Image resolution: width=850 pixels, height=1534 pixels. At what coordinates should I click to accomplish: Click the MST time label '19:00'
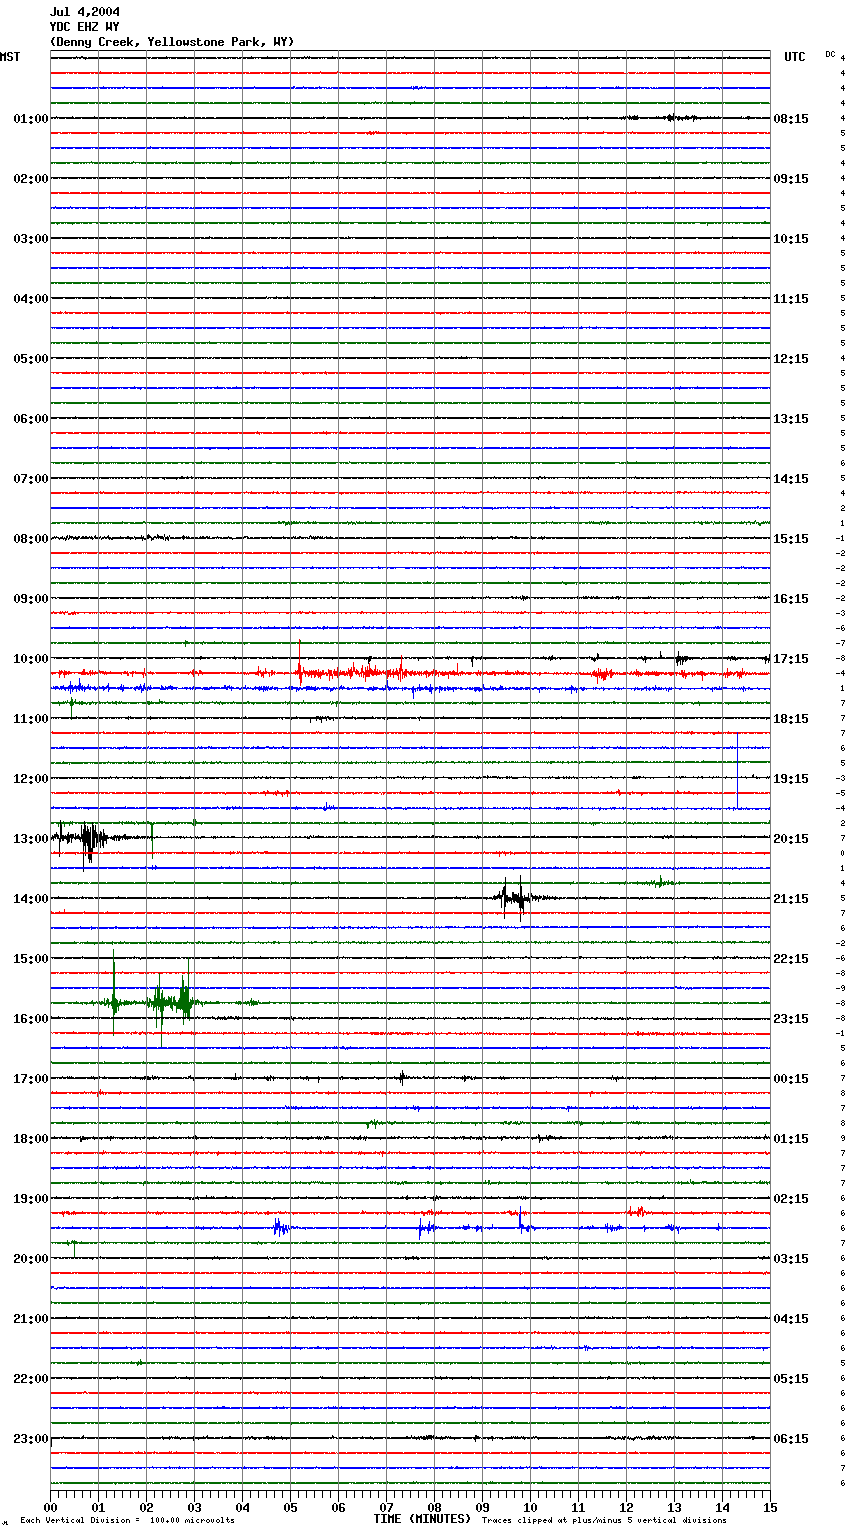30,1199
